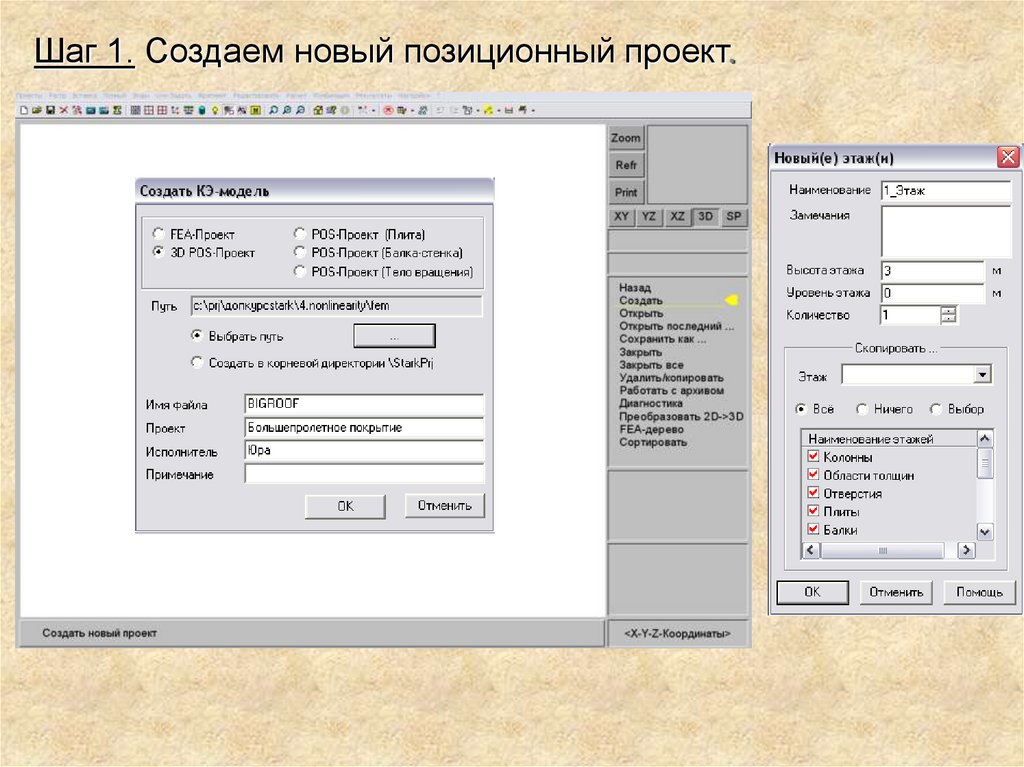Click the Имя файла input field

tap(364, 404)
